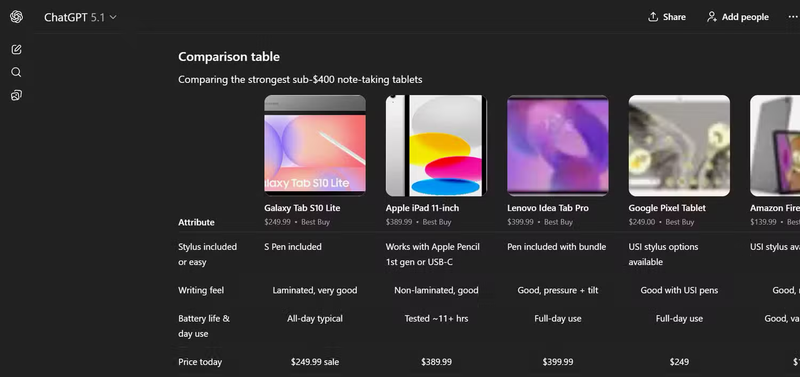
Task: Click the Galaxy Tab S10 Lite title
Action: coord(302,208)
